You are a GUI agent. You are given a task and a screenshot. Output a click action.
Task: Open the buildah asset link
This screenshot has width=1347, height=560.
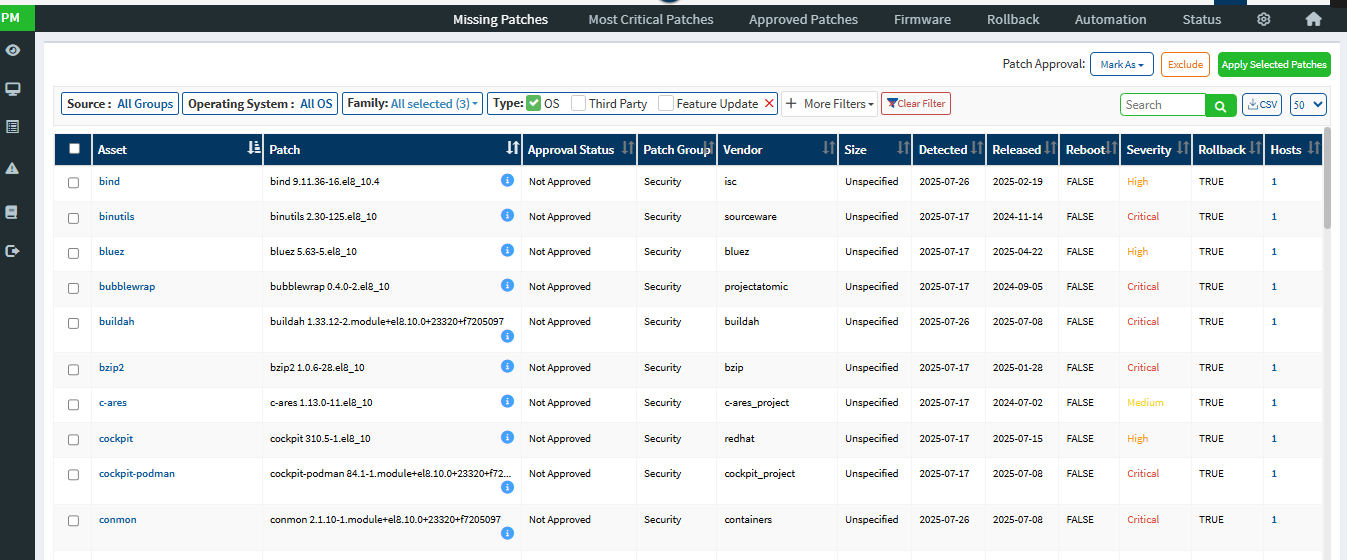tap(116, 322)
